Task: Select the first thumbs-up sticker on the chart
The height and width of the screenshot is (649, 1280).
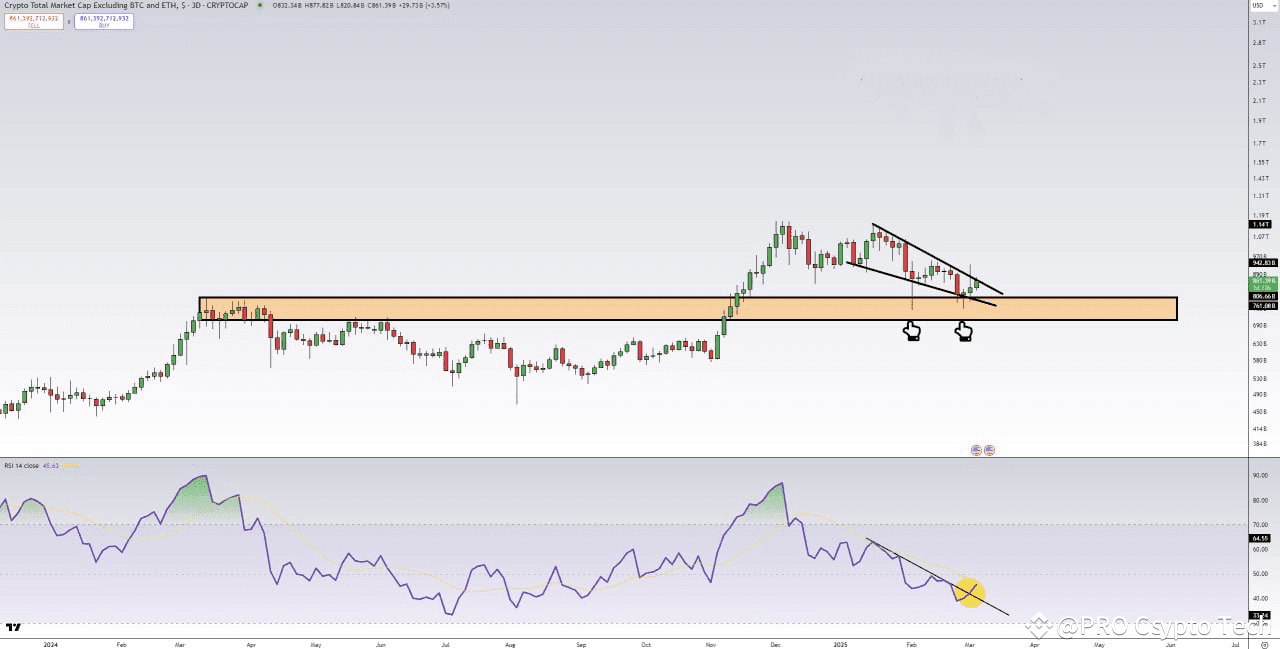Action: pyautogui.click(x=911, y=329)
